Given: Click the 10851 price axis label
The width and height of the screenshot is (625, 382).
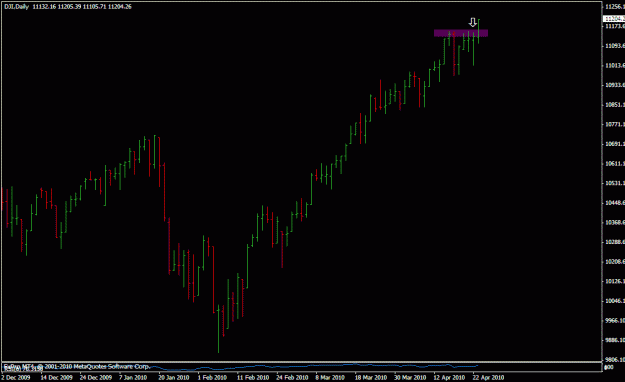Looking at the screenshot, I should (x=615, y=105).
